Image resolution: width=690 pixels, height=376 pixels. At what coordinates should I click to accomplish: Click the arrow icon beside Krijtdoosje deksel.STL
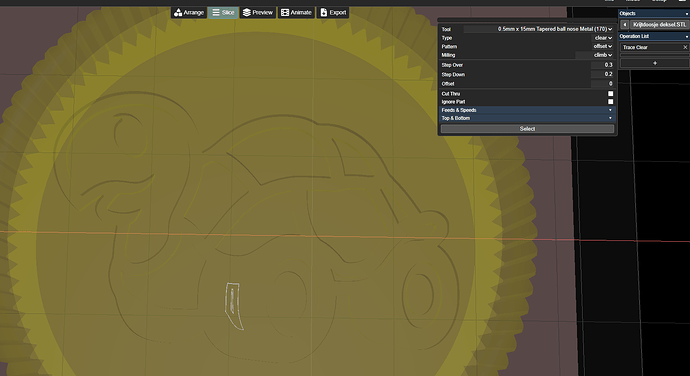[624, 25]
